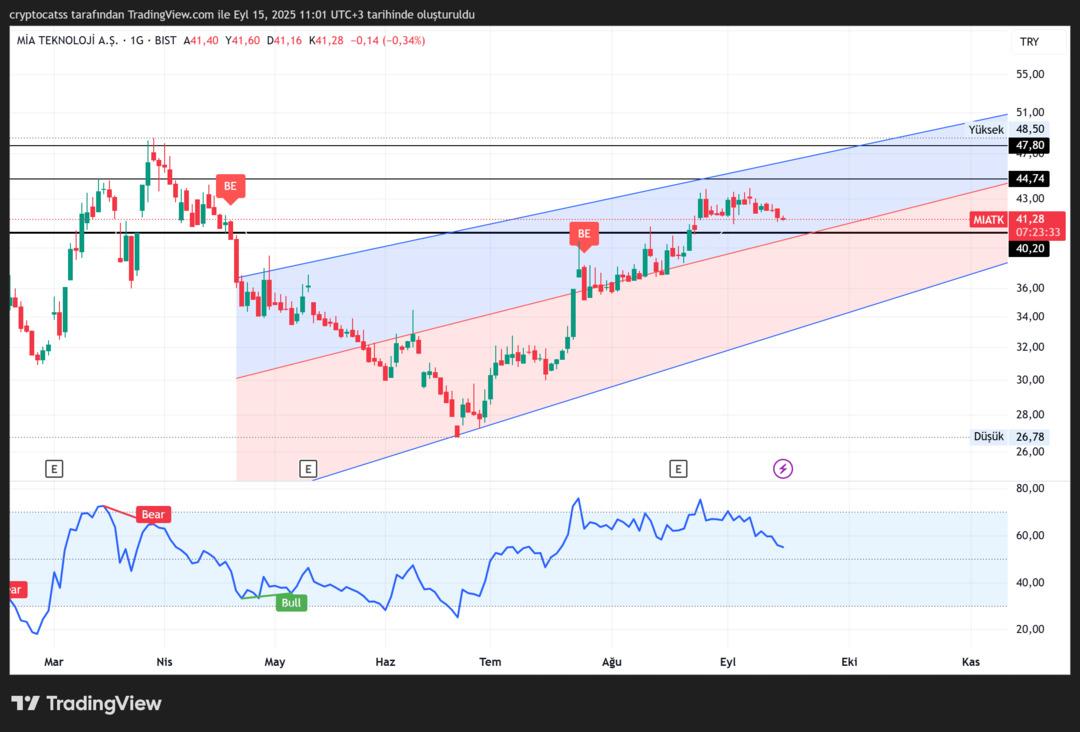Click the 51,00 price scale value
The width and height of the screenshot is (1080, 732).
click(x=1030, y=112)
